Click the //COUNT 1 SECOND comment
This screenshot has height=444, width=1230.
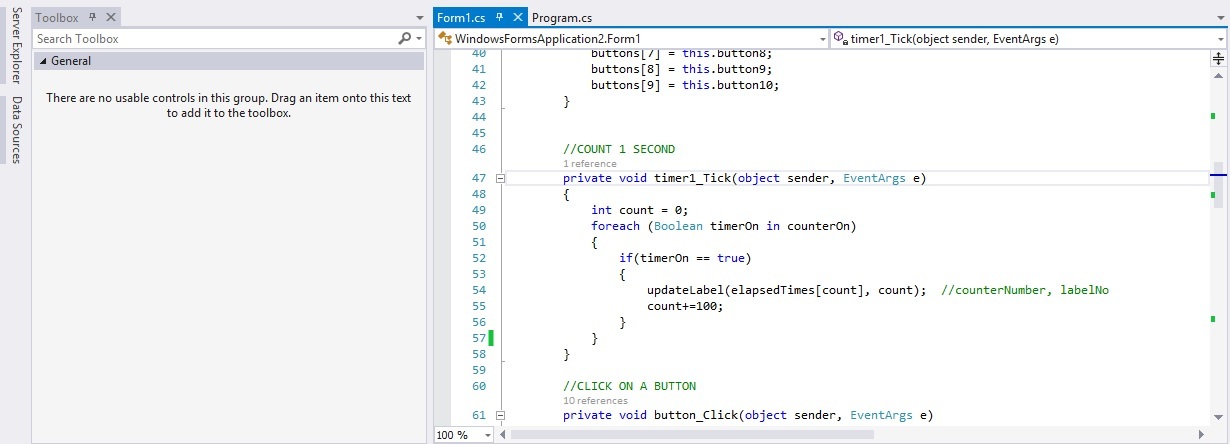(619, 149)
